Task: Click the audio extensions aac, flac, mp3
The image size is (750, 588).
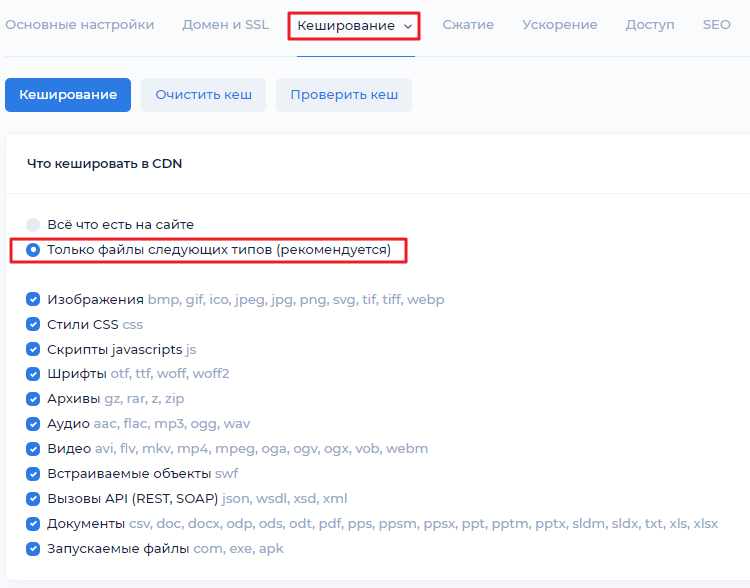Action: pos(172,424)
